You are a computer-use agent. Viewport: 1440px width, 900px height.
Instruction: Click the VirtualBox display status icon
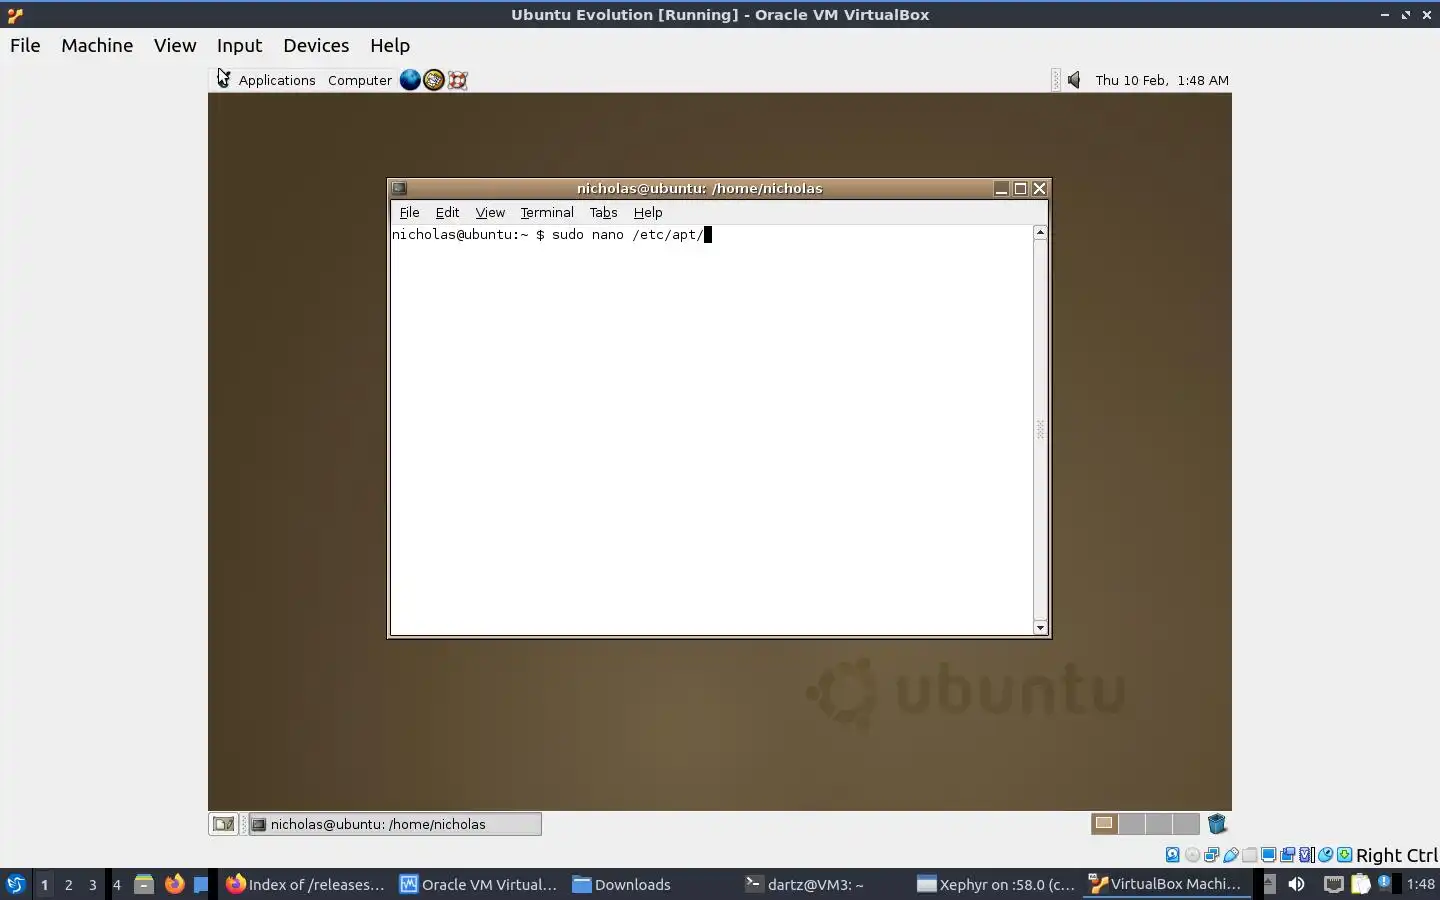click(1268, 855)
